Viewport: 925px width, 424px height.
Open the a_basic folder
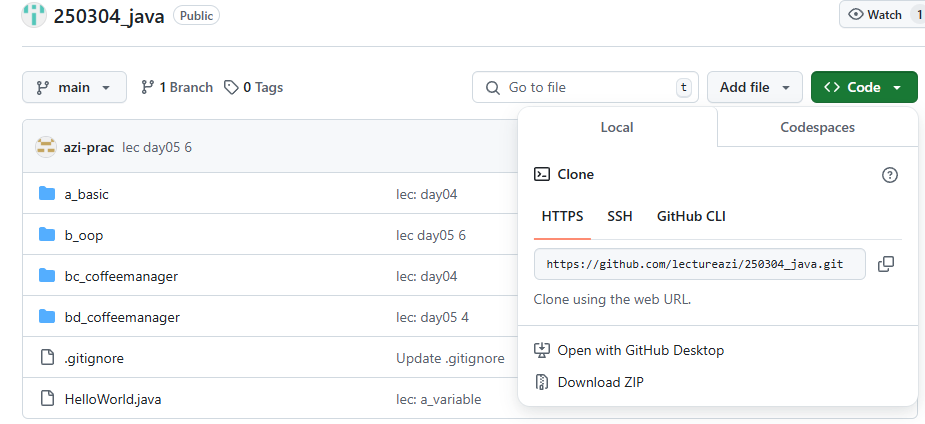pos(86,194)
